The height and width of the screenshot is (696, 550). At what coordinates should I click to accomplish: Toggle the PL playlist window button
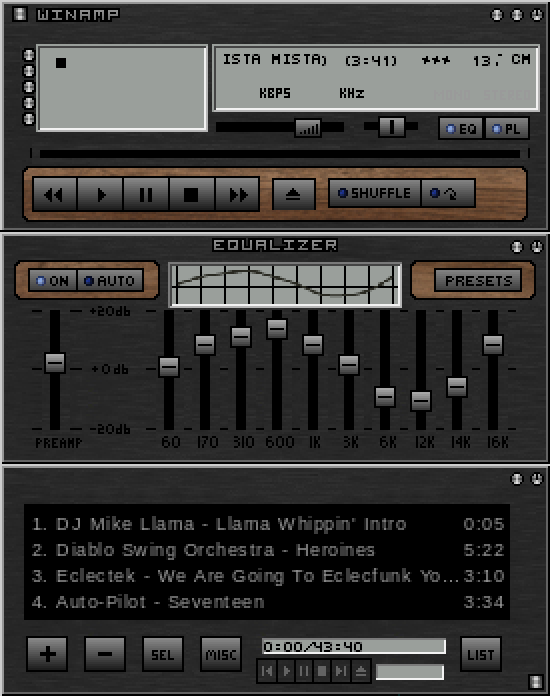506,129
